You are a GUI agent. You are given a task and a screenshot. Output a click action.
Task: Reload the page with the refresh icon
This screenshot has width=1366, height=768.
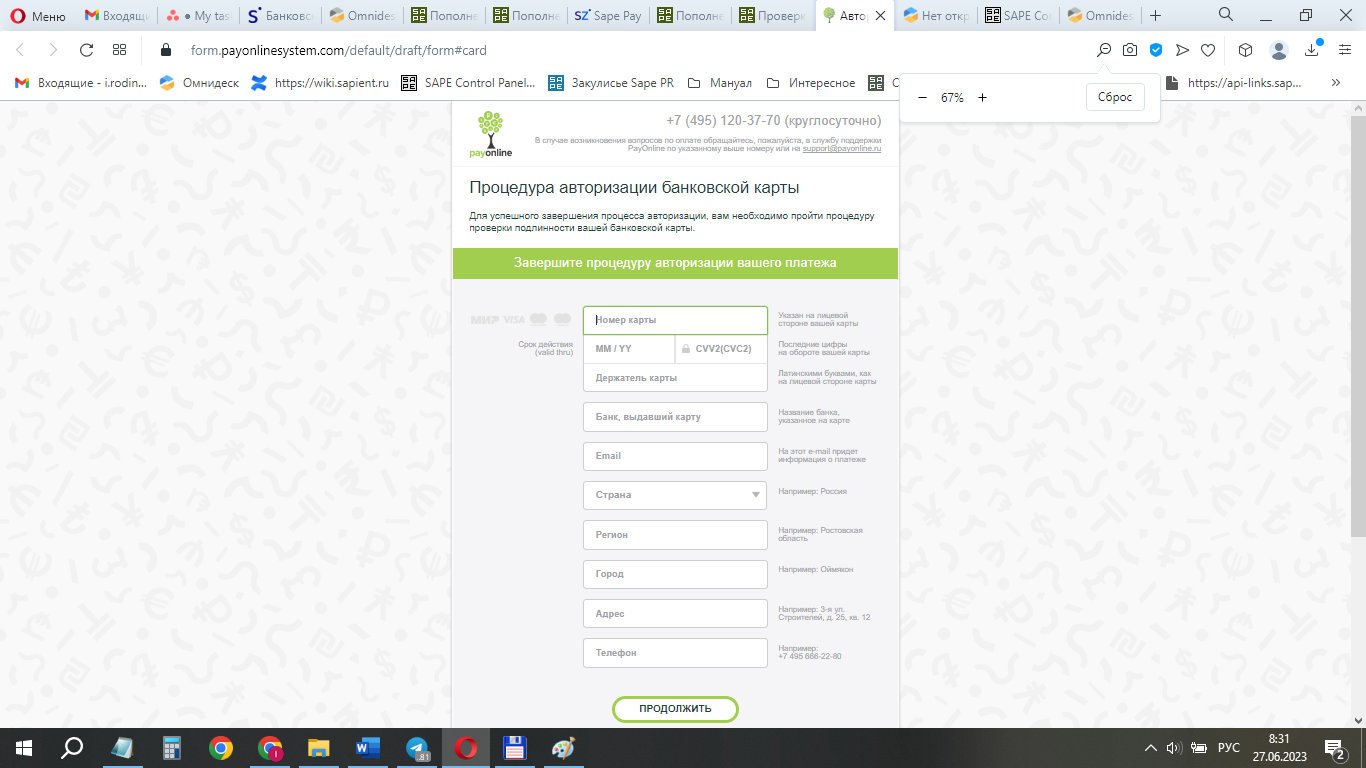[x=86, y=50]
